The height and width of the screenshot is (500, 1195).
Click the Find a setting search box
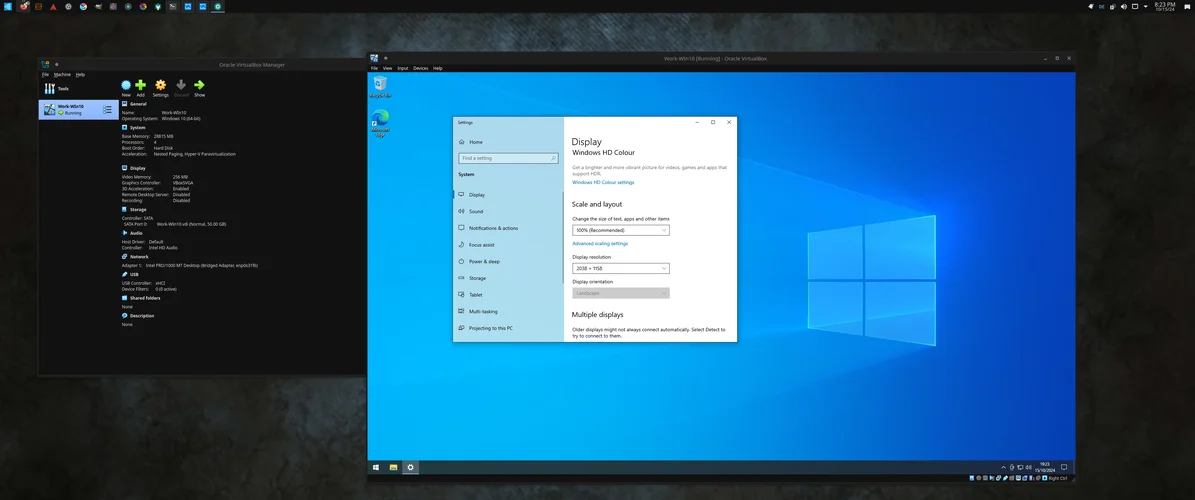508,158
